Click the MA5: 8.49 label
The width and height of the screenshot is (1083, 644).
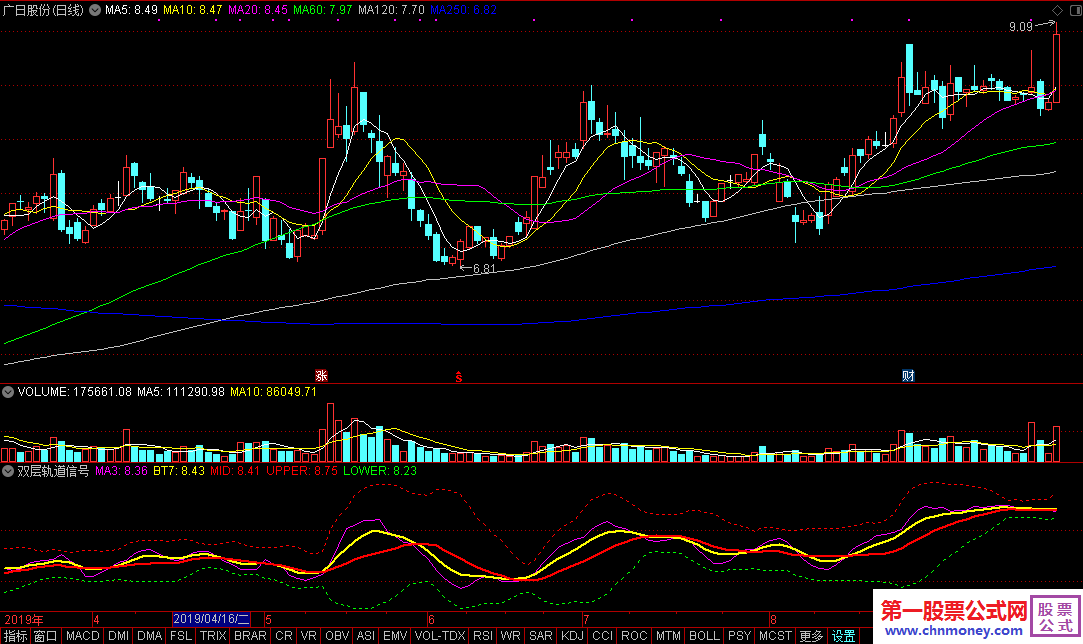[x=131, y=10]
